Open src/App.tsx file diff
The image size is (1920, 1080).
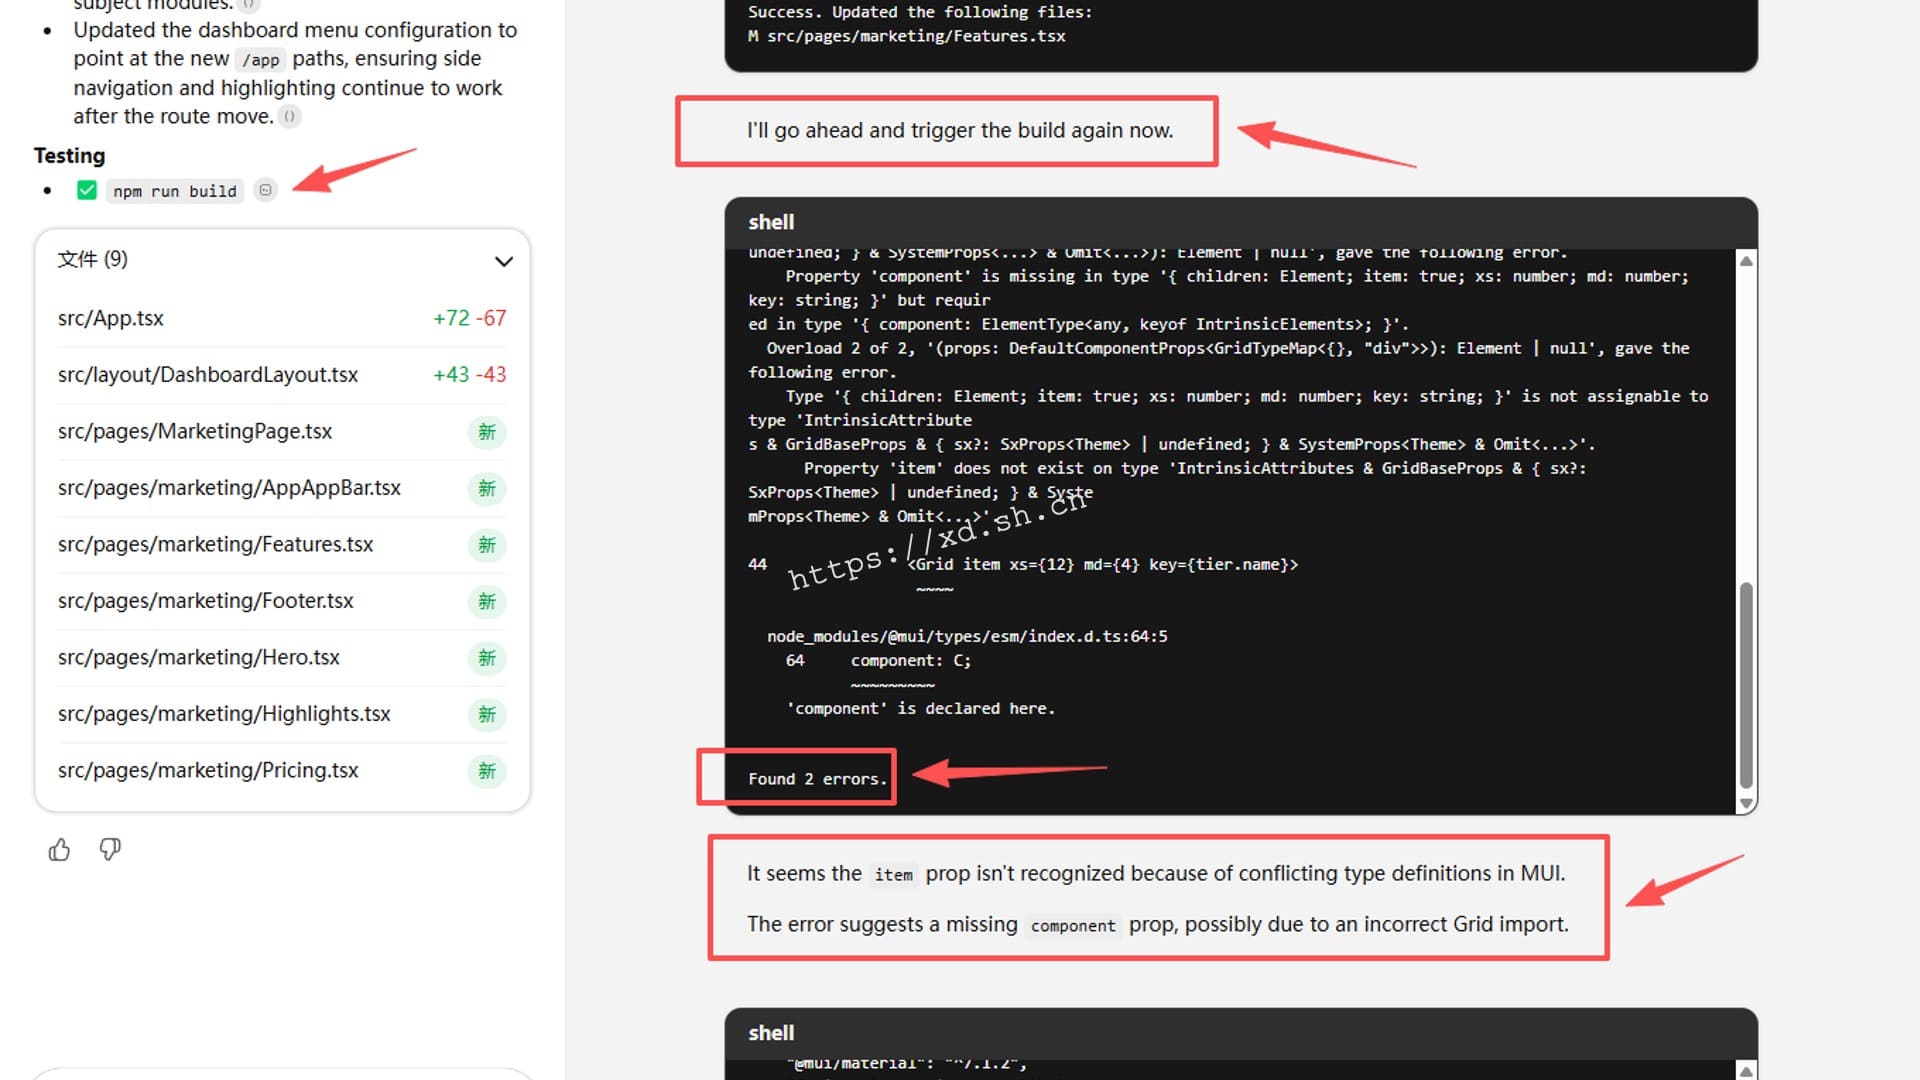pos(111,318)
